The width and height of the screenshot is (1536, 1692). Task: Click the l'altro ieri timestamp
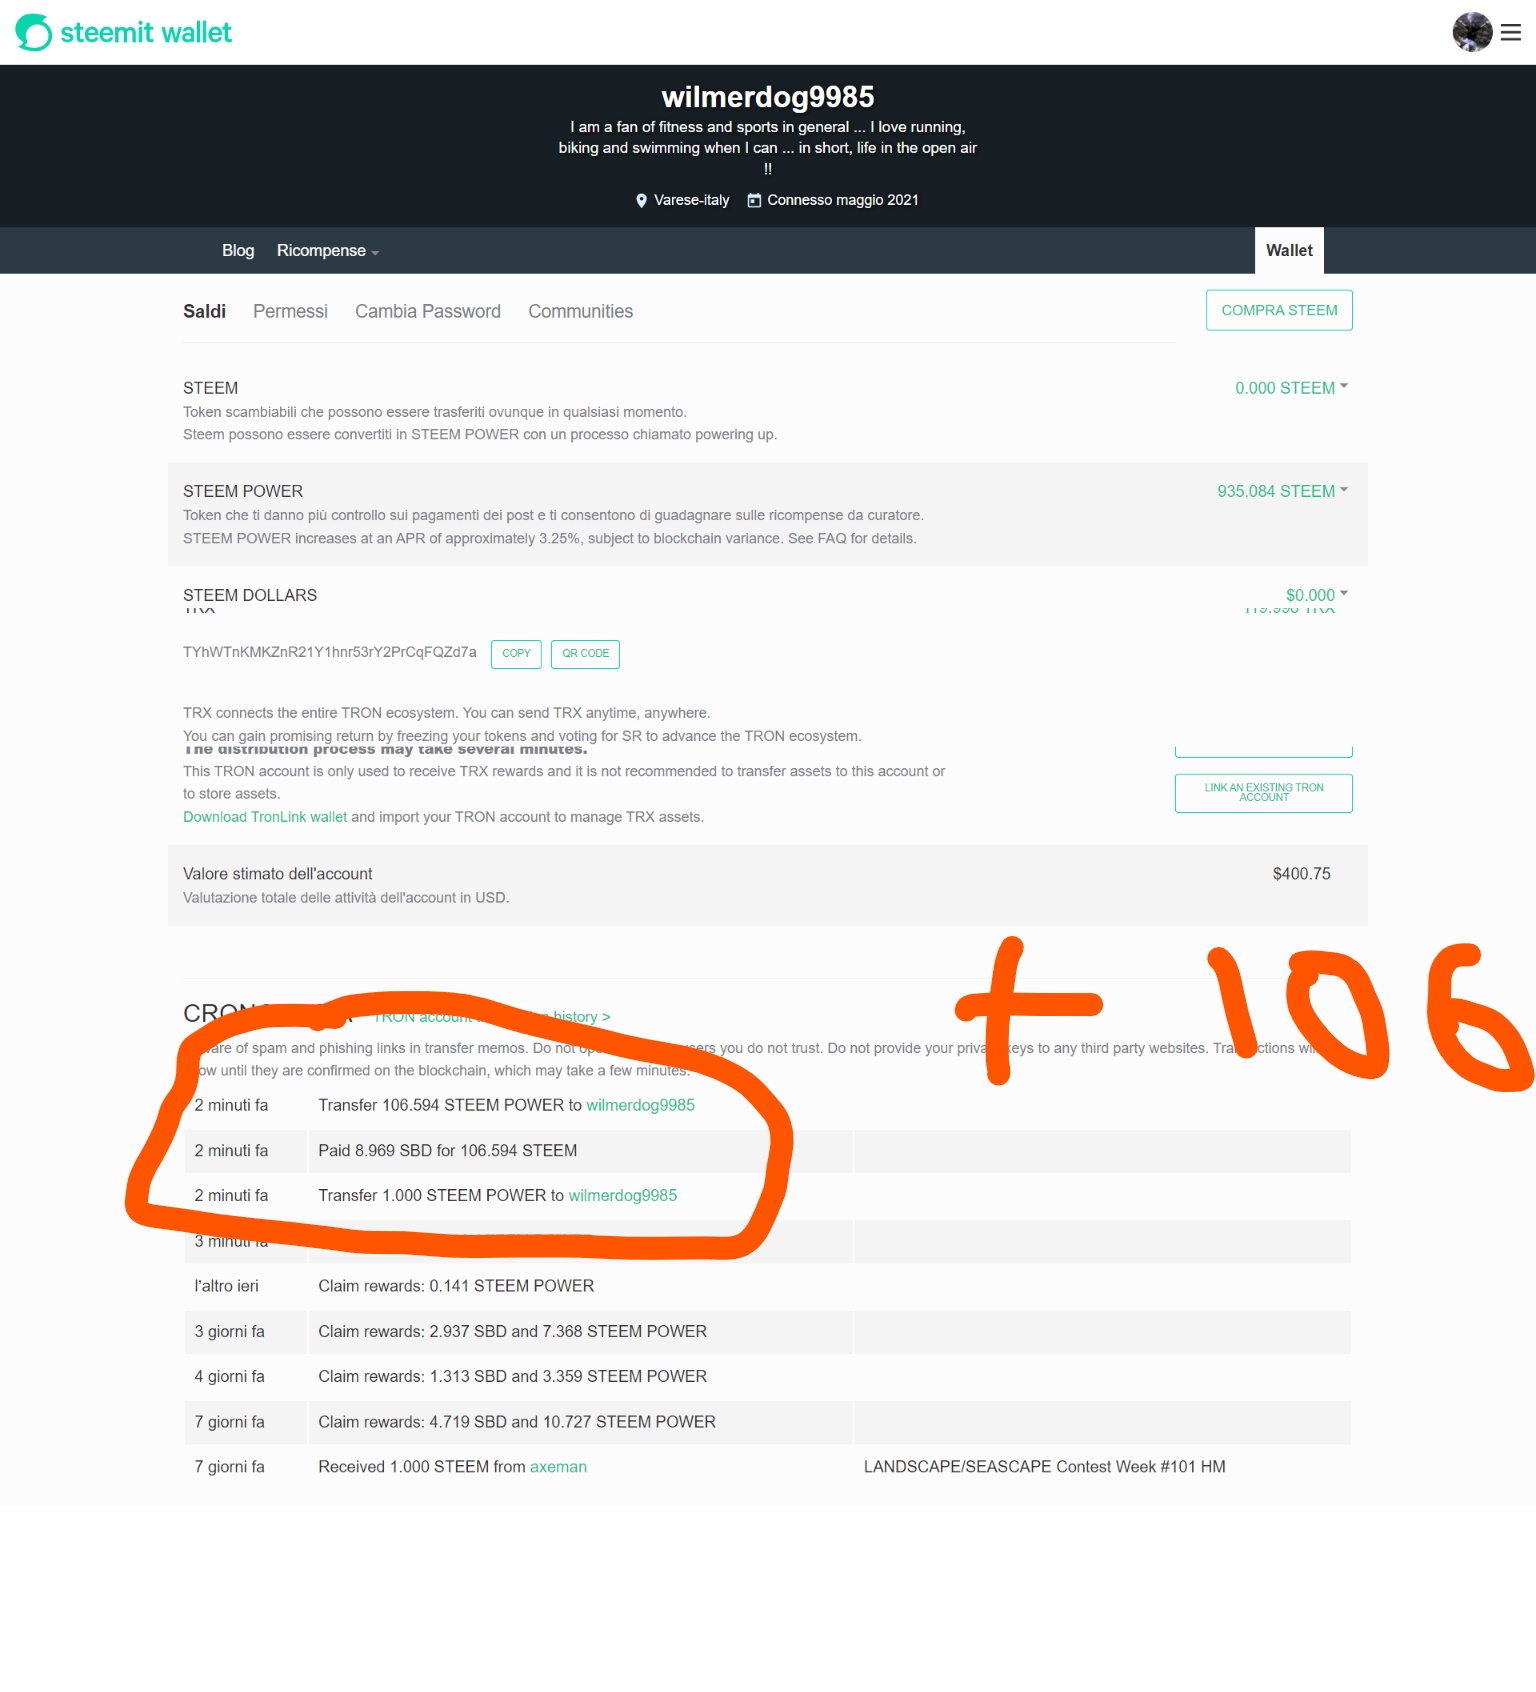pos(227,1286)
